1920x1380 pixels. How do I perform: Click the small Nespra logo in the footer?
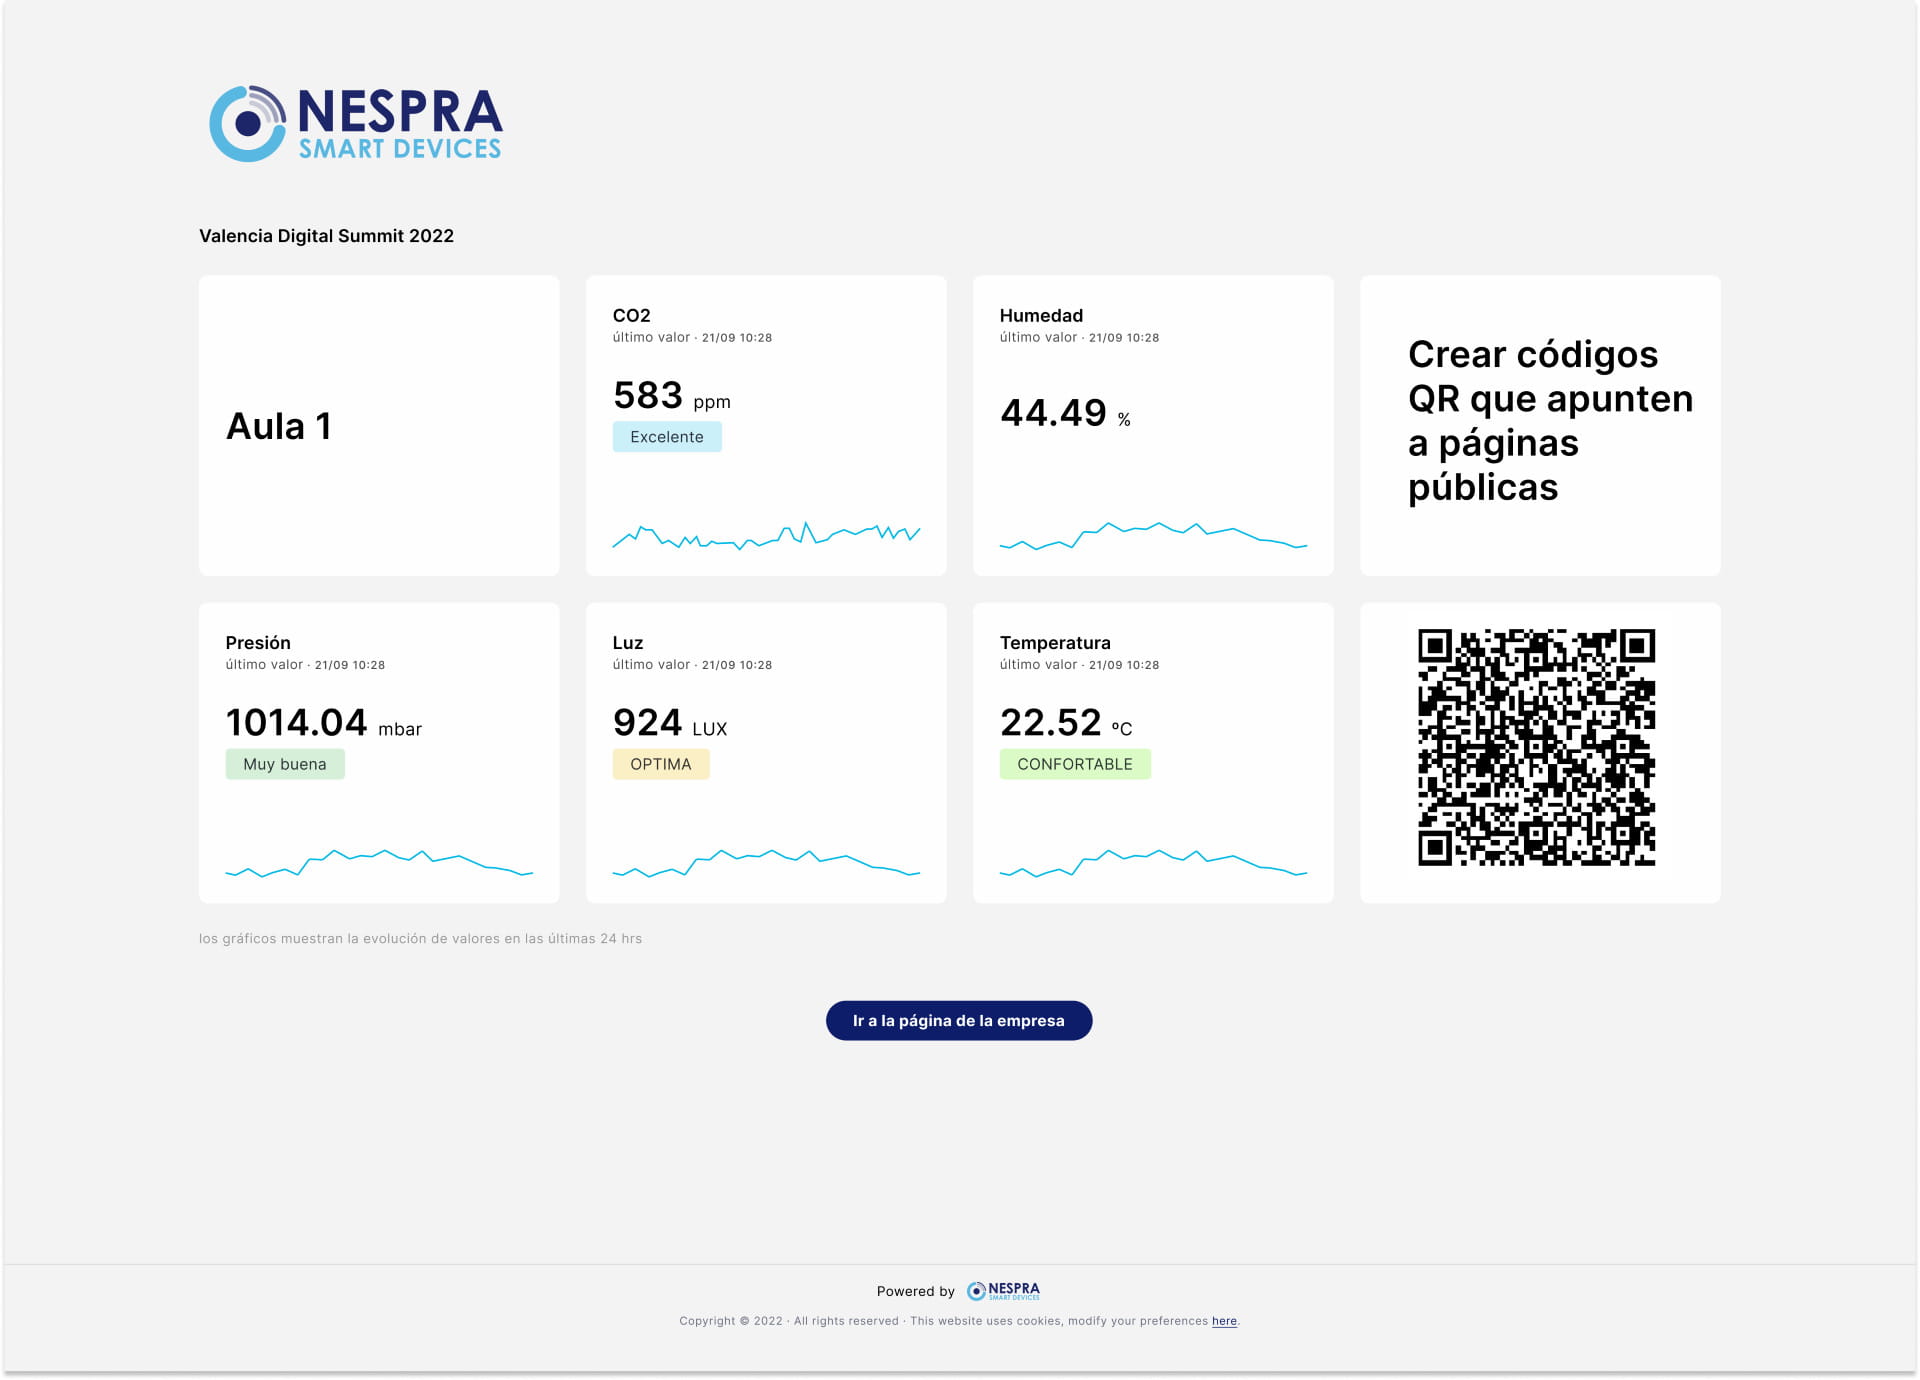tap(1003, 1291)
